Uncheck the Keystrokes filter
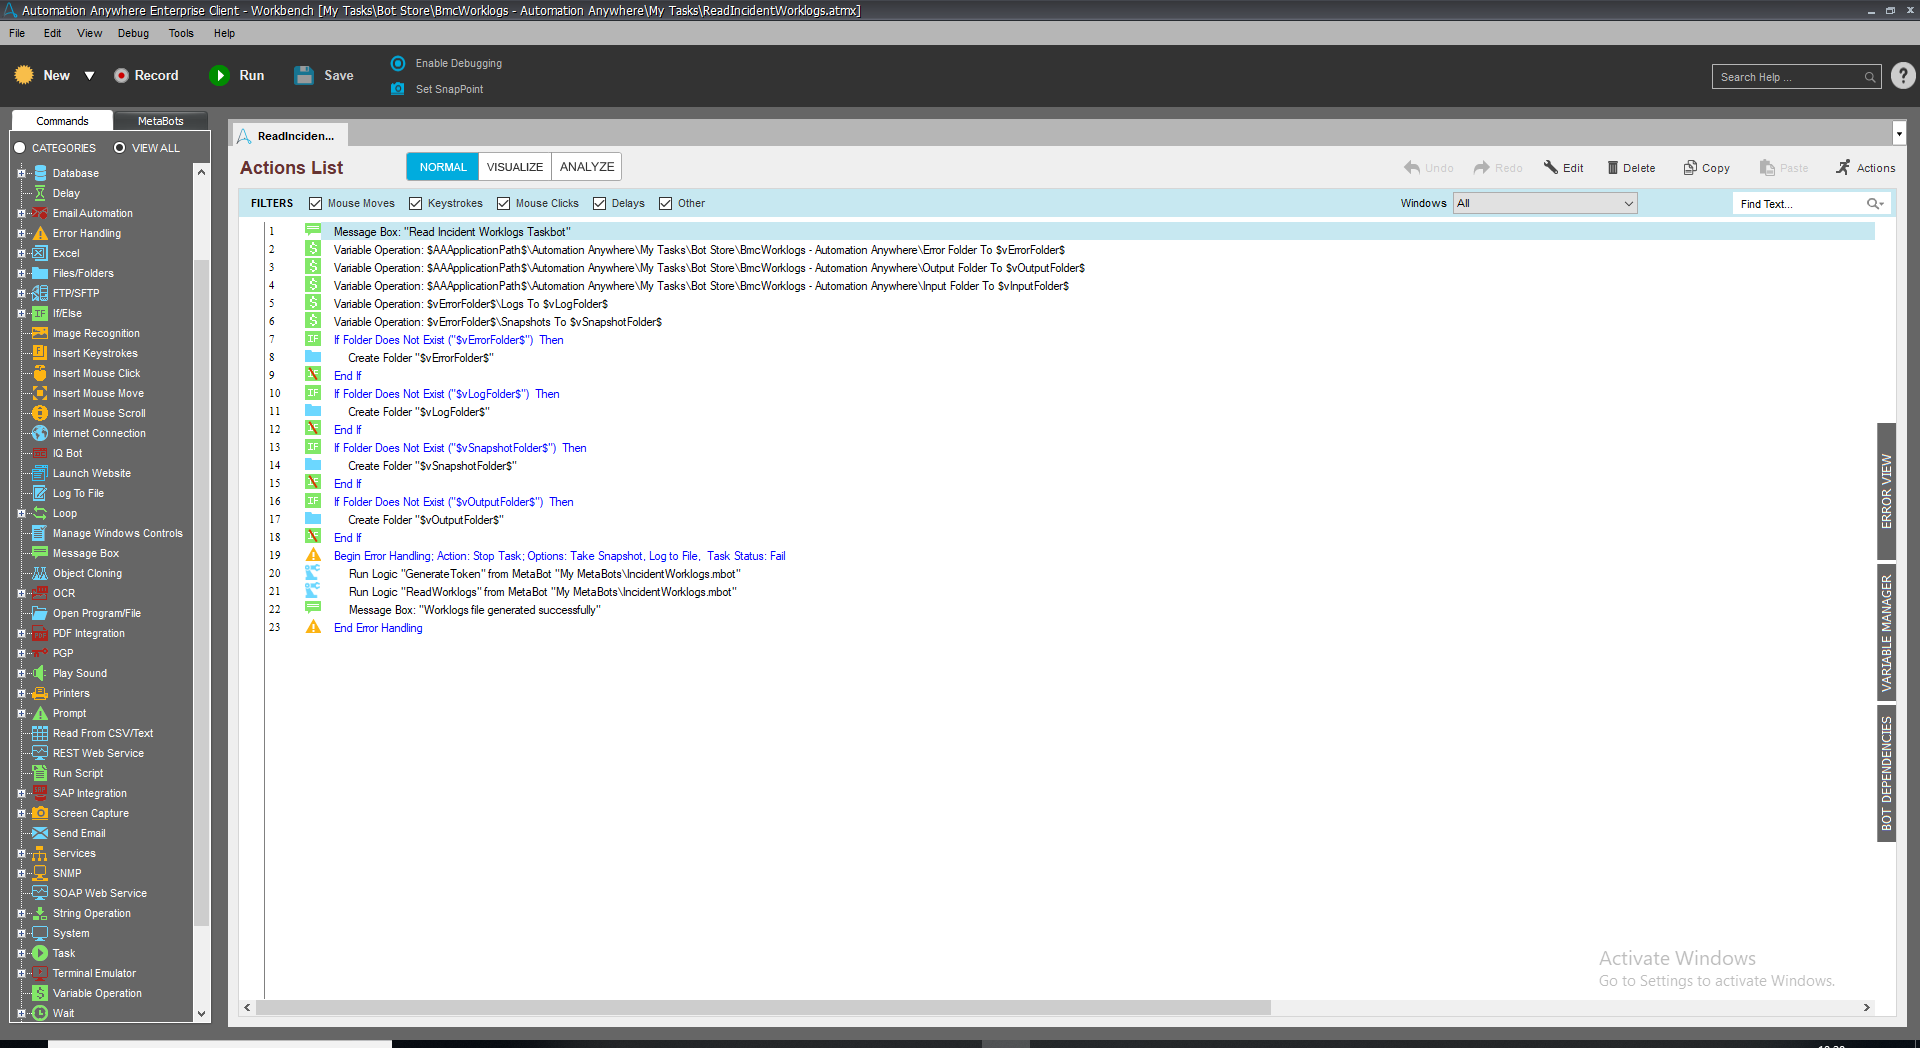The height and width of the screenshot is (1048, 1920). pos(415,204)
